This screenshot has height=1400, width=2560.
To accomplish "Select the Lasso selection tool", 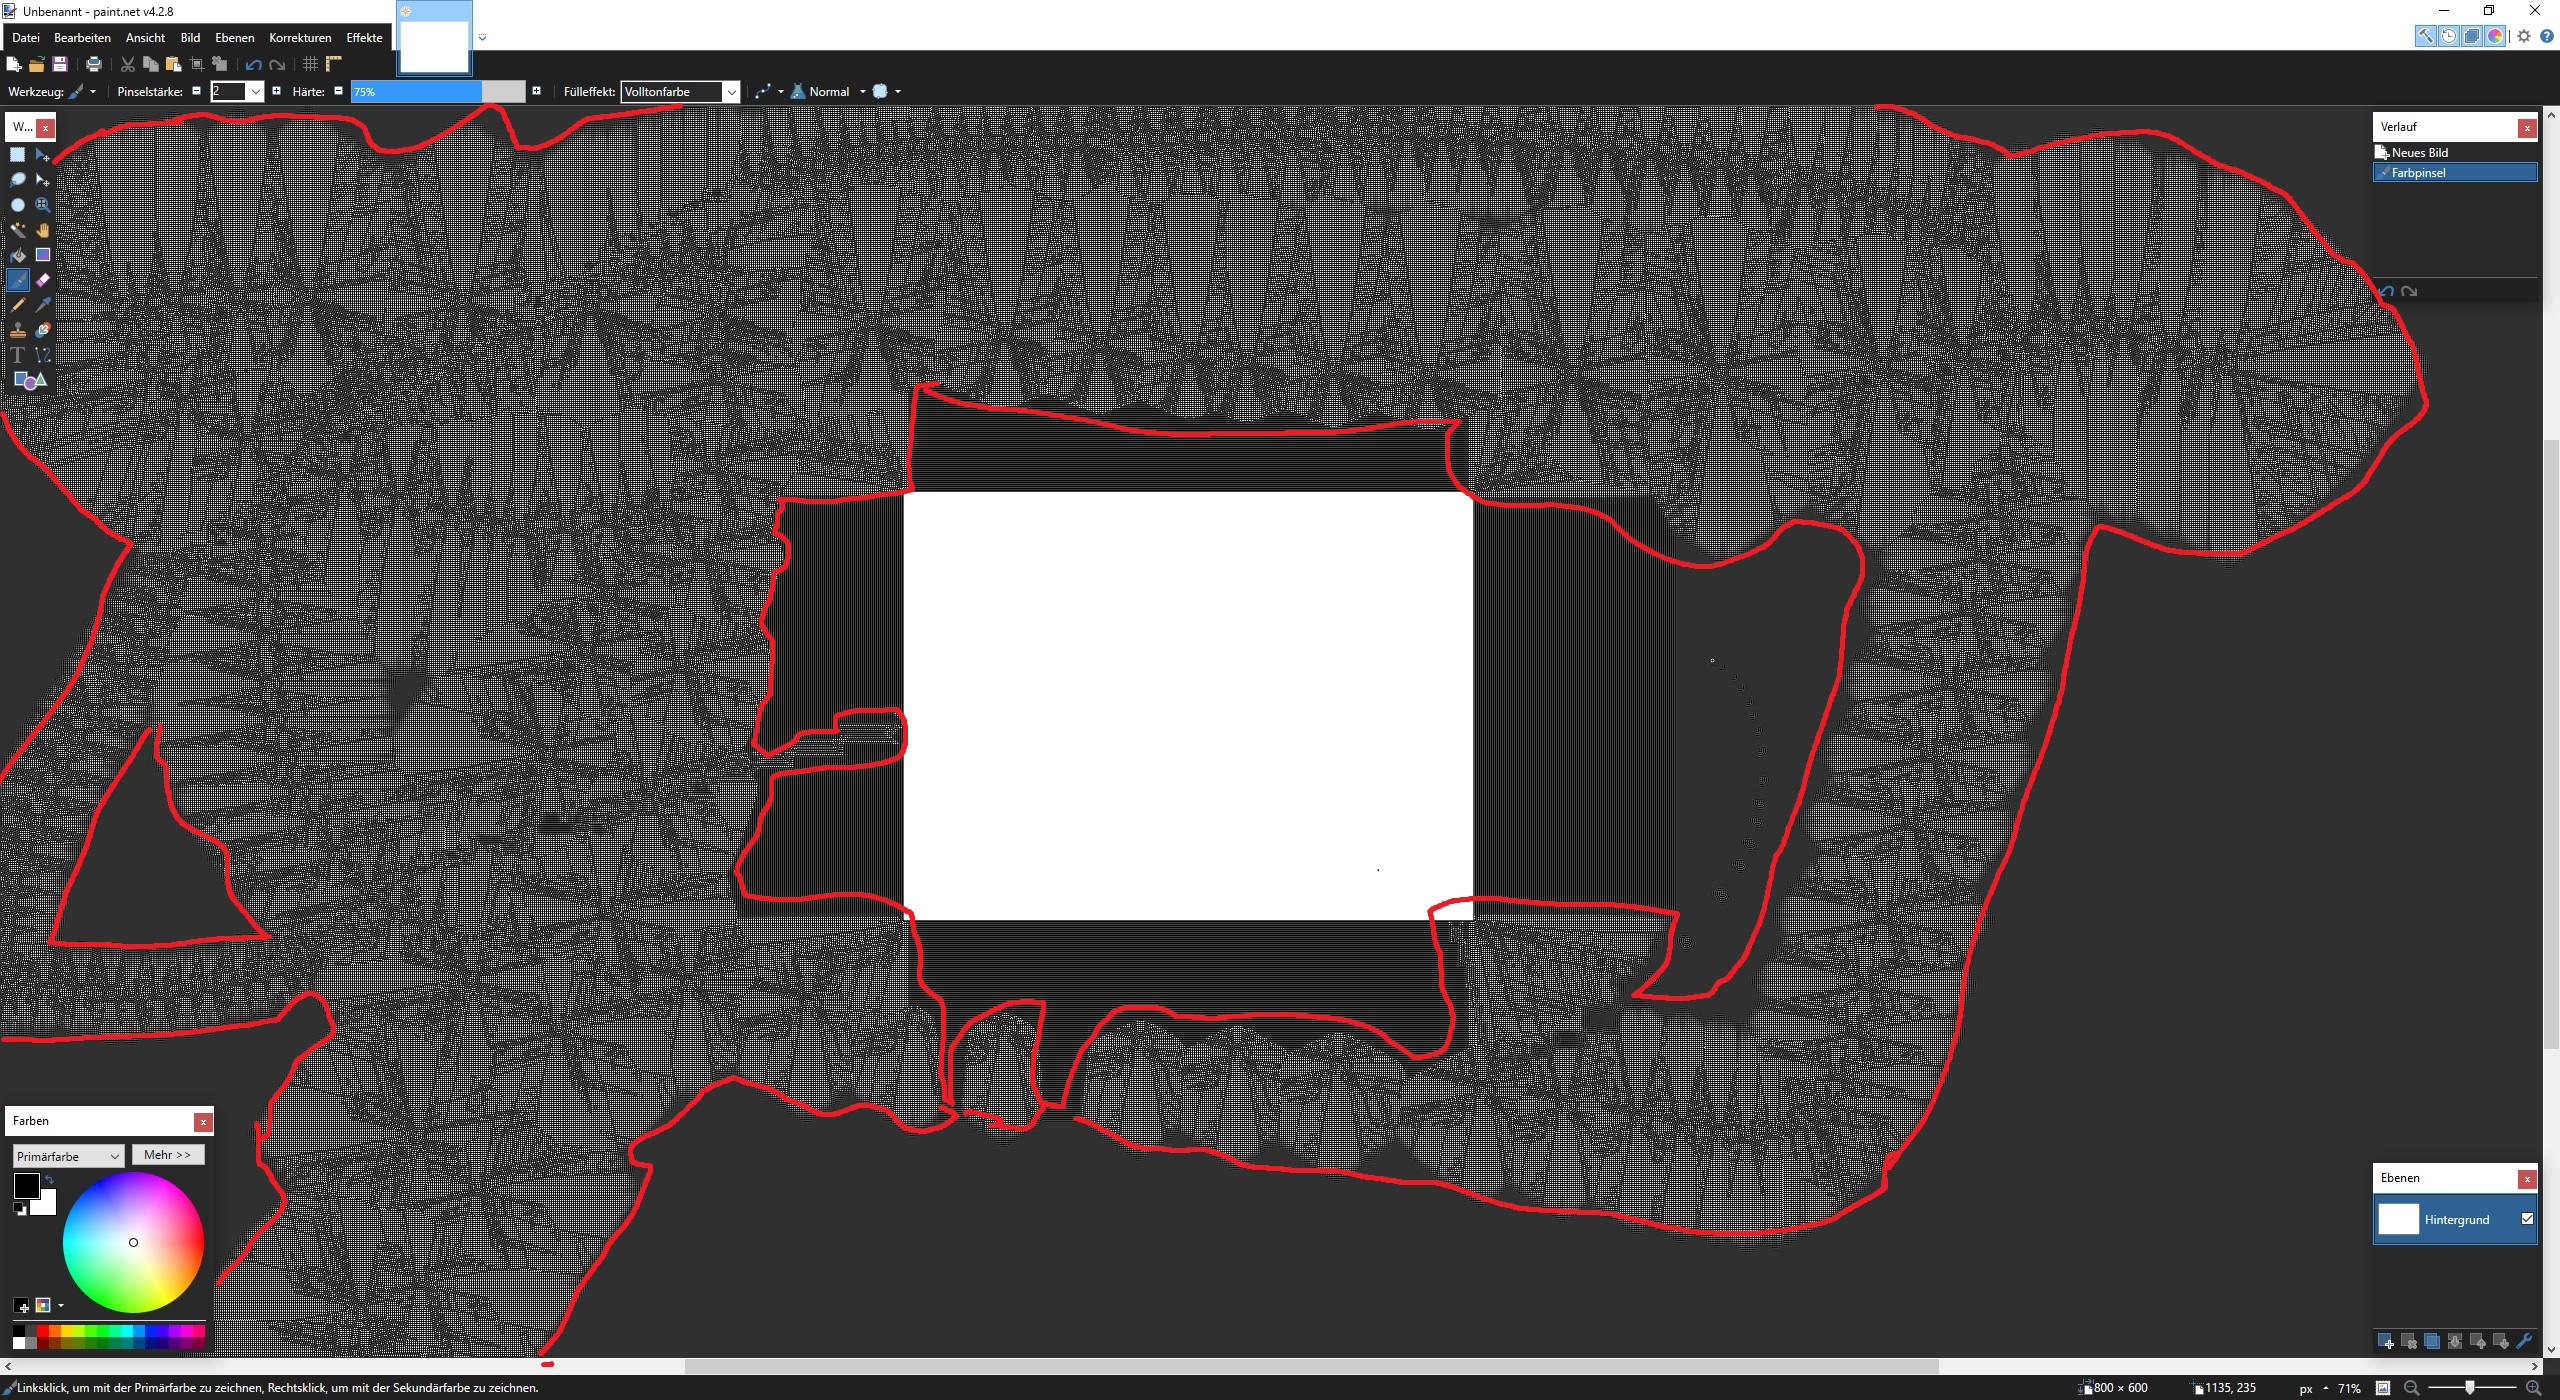I will coord(17,180).
